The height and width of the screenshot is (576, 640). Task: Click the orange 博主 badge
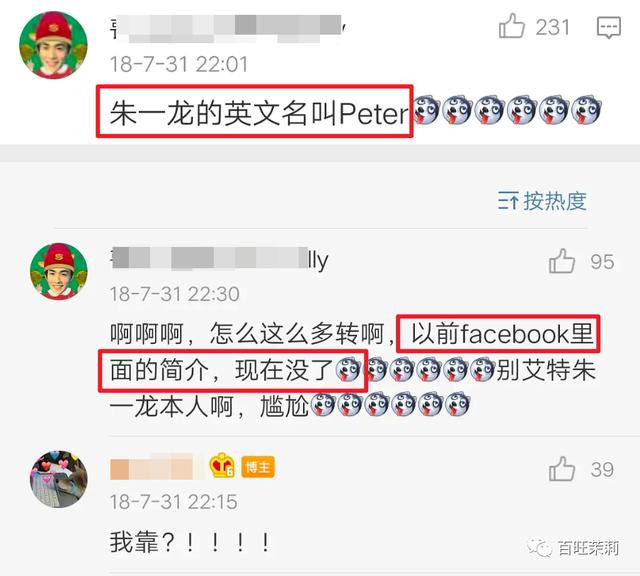point(258,467)
